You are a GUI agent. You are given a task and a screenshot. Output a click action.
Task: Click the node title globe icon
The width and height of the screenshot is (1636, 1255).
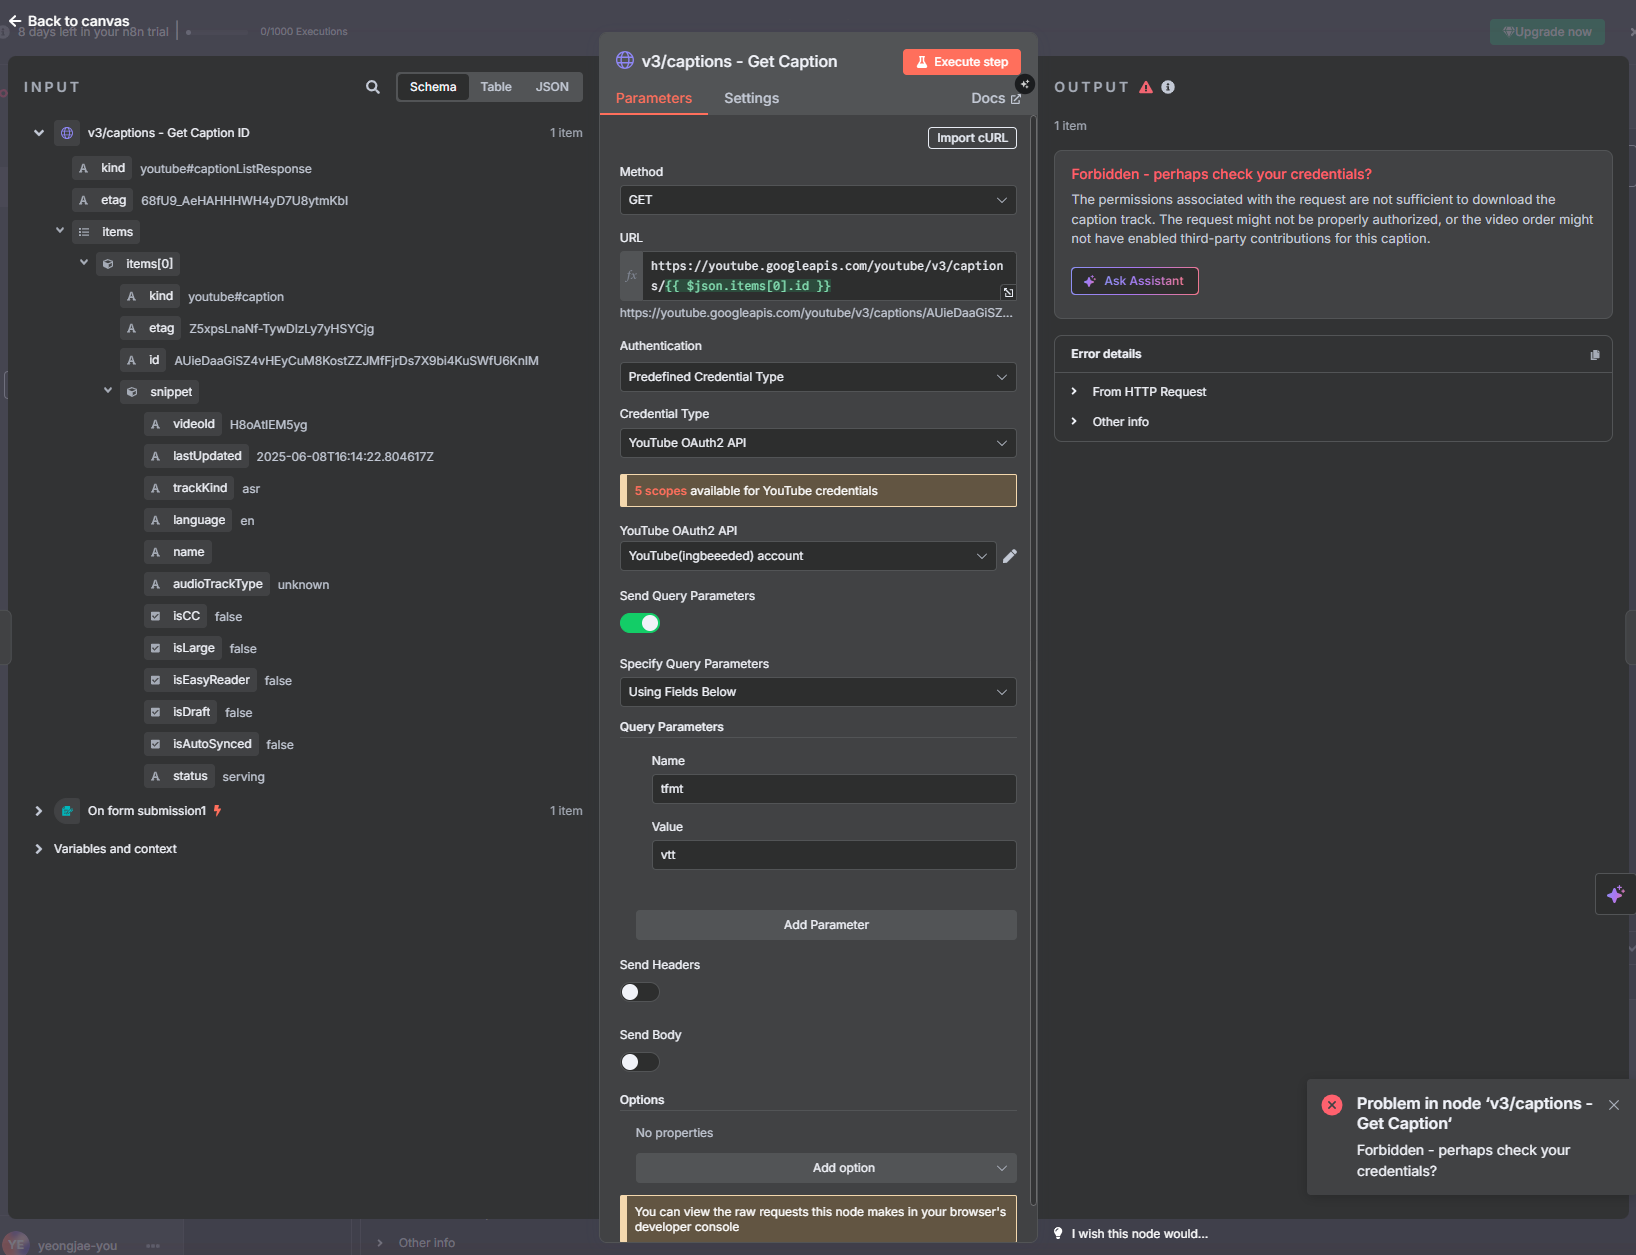[x=625, y=60]
